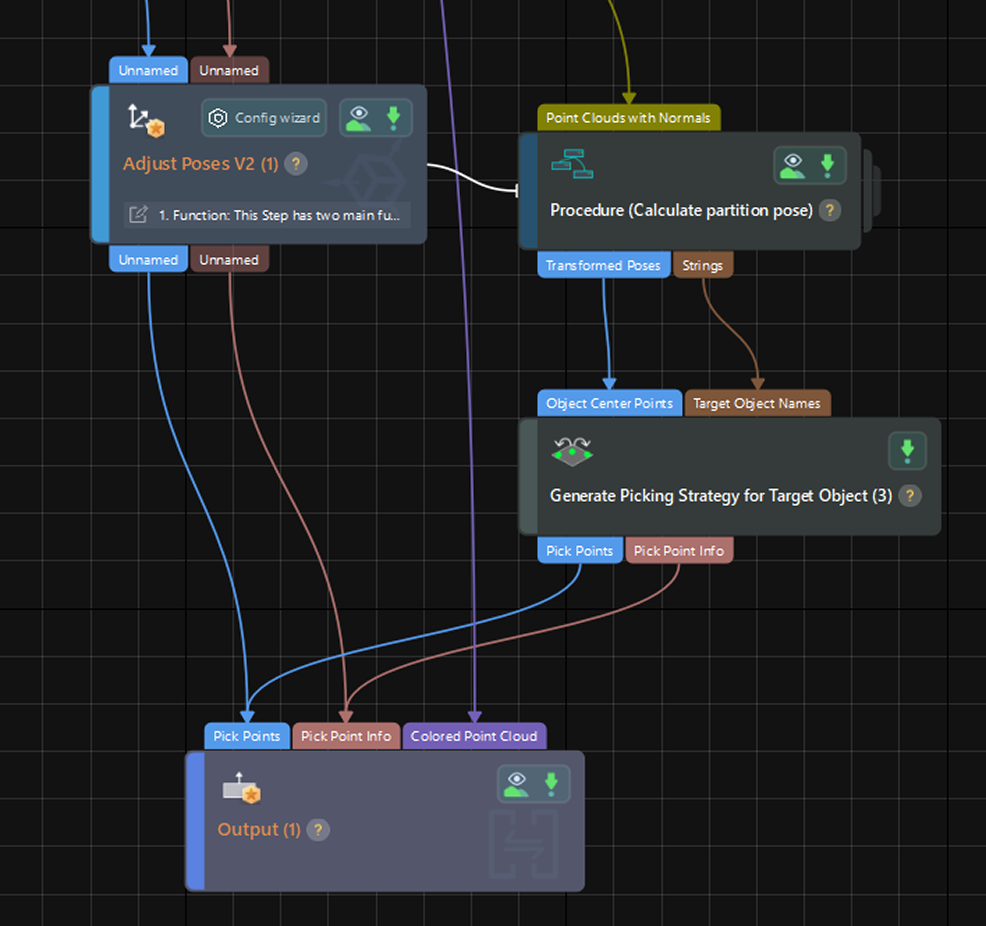The height and width of the screenshot is (926, 986).
Task: Click the Colored Point Cloud input port
Action: tap(474, 736)
